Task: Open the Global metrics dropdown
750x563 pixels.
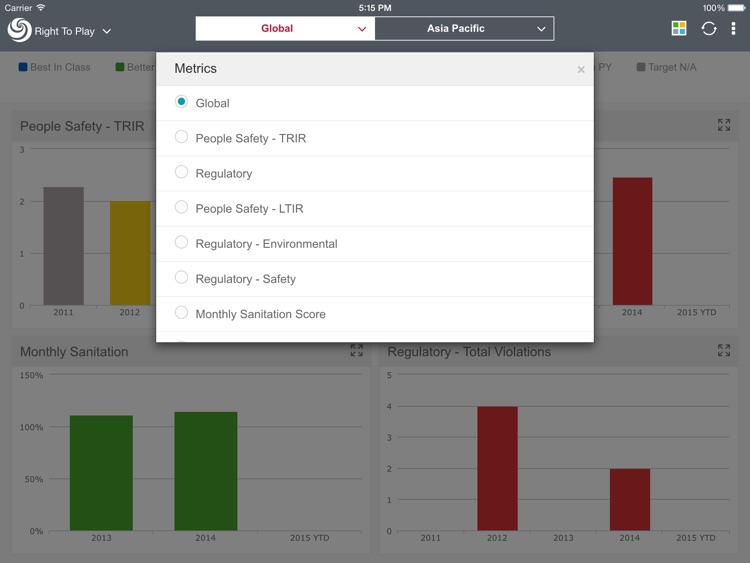Action: 285,29
